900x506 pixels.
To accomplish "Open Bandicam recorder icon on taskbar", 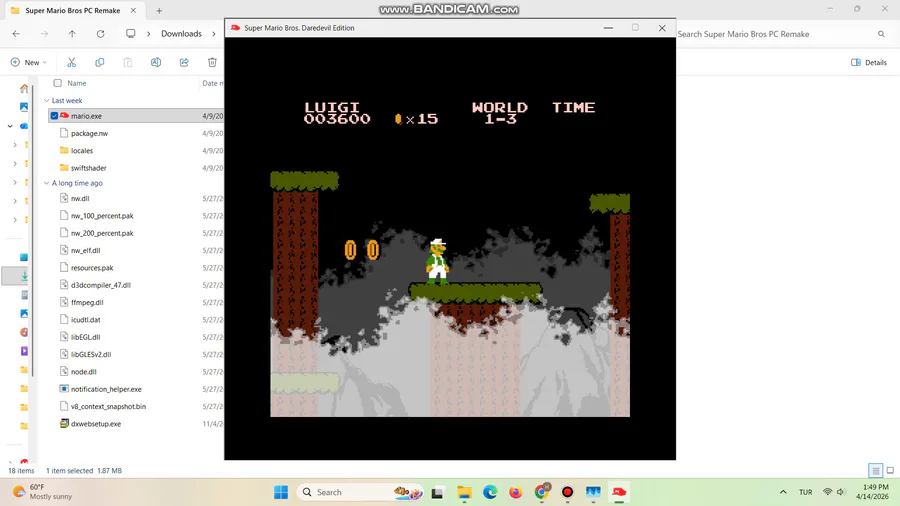I will pos(567,492).
